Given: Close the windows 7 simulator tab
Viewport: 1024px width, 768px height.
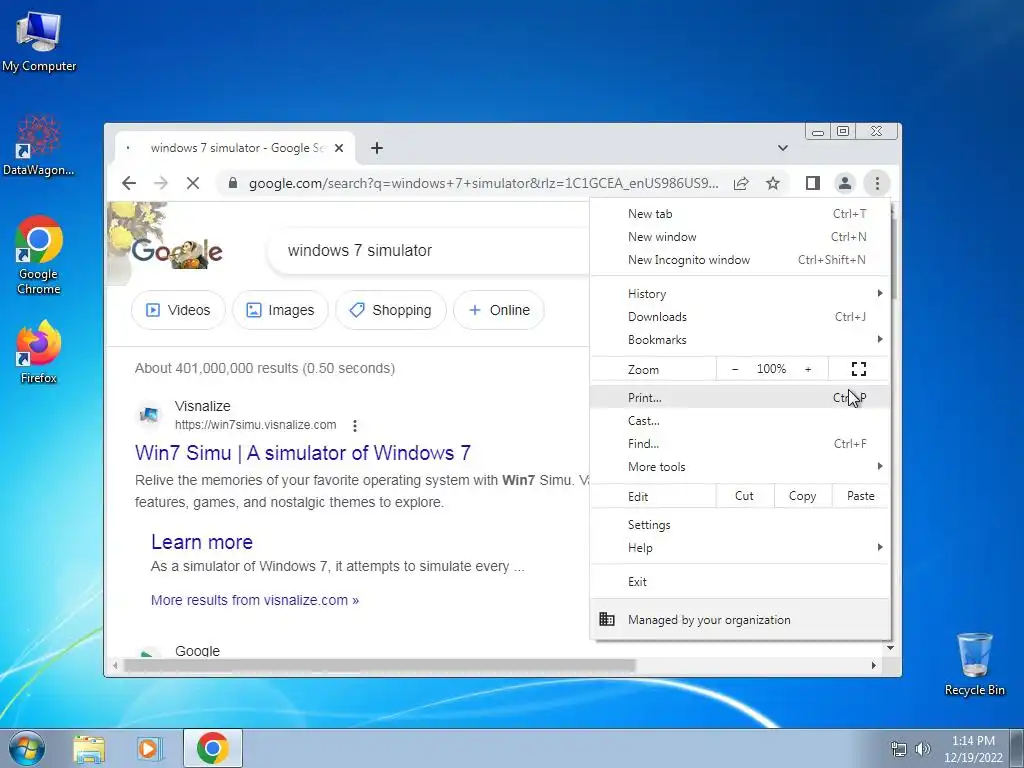Looking at the screenshot, I should (339, 148).
